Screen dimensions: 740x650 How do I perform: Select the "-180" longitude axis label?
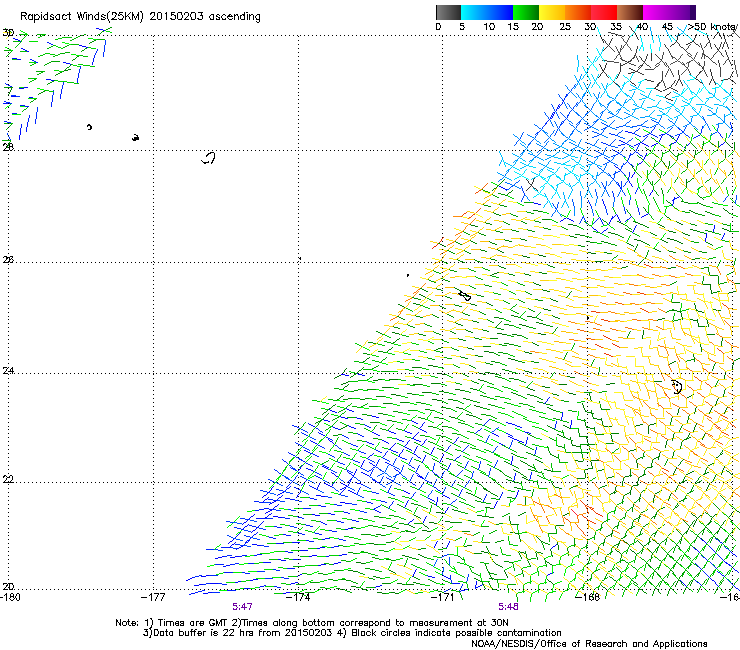(10, 597)
